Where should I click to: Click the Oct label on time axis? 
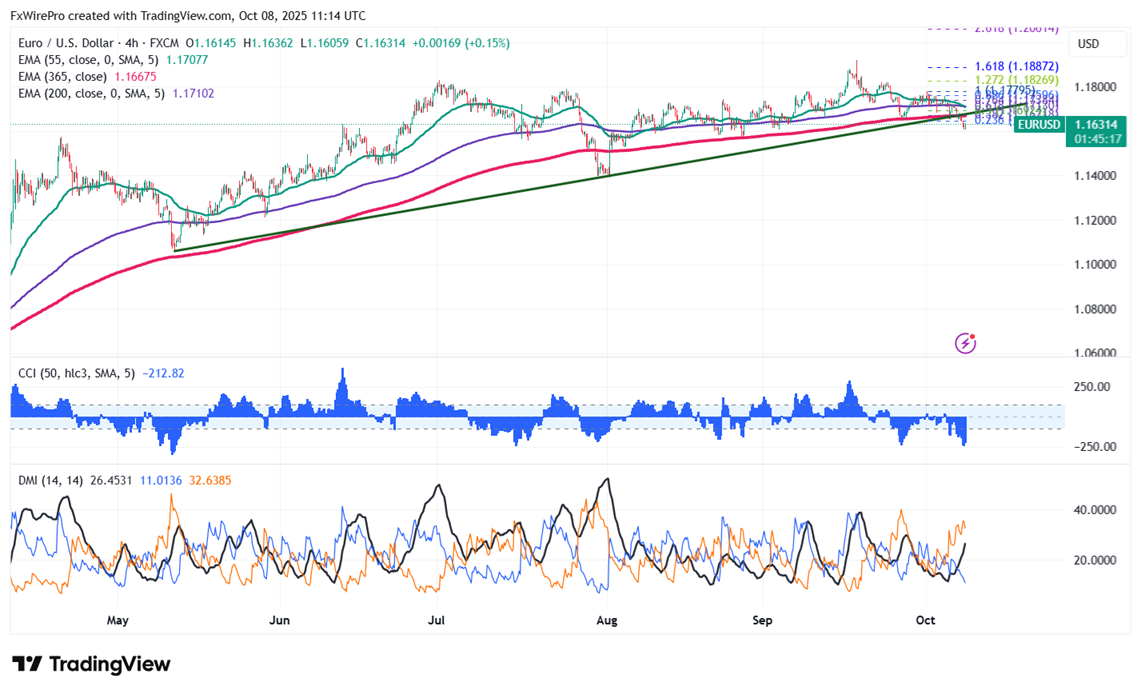(925, 620)
